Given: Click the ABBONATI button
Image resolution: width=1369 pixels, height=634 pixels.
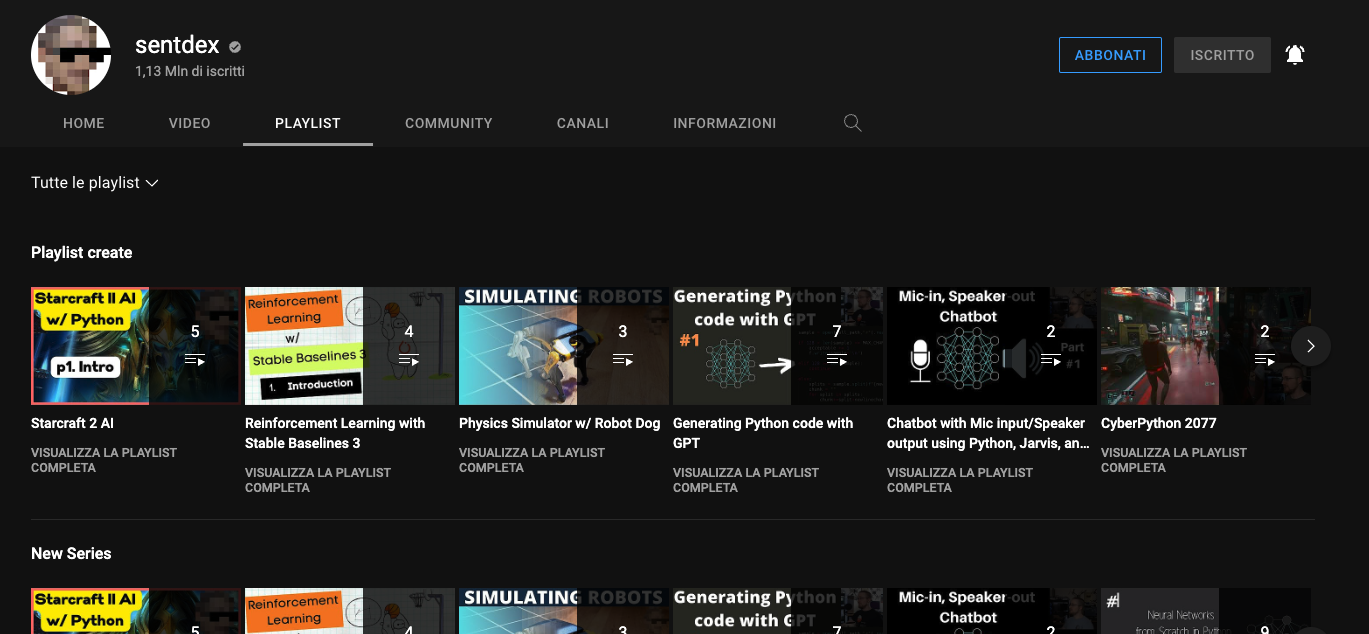Looking at the screenshot, I should pyautogui.click(x=1110, y=55).
